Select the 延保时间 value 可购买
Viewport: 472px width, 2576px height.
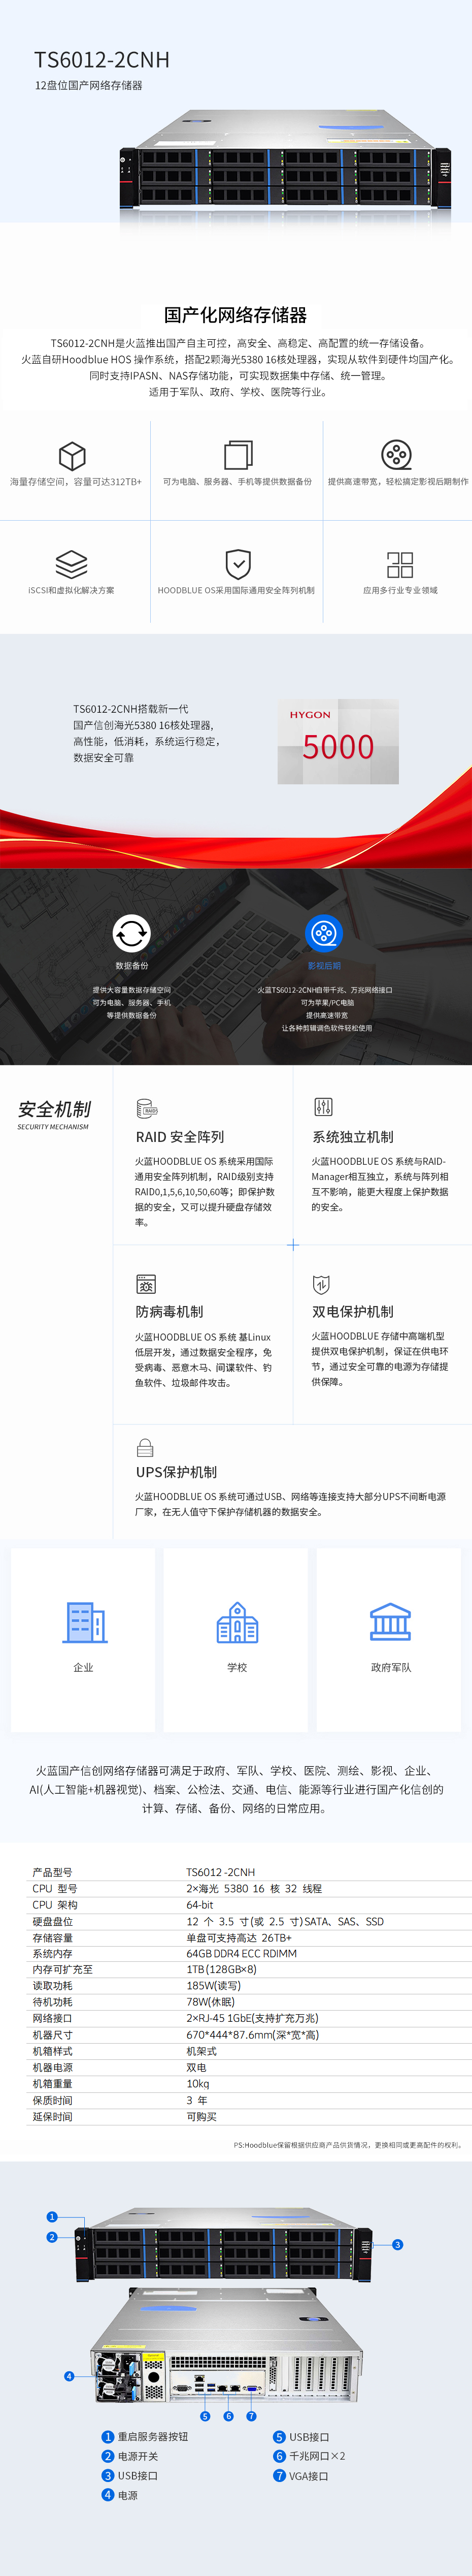point(201,2116)
